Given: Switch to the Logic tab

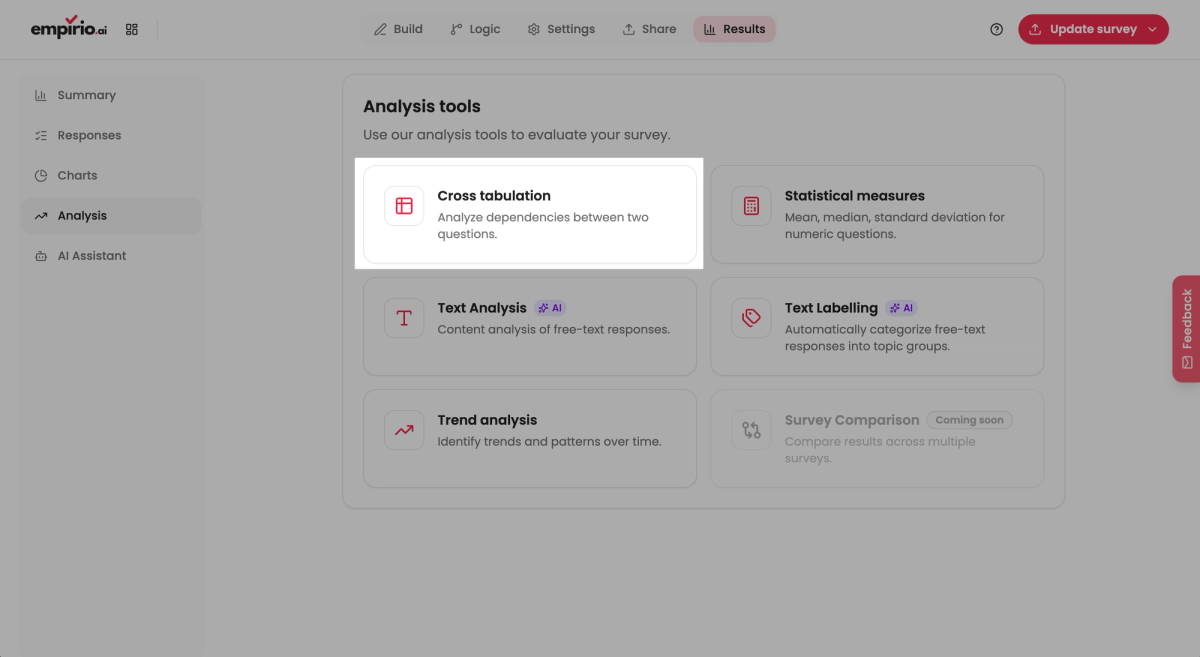Looking at the screenshot, I should coord(475,29).
